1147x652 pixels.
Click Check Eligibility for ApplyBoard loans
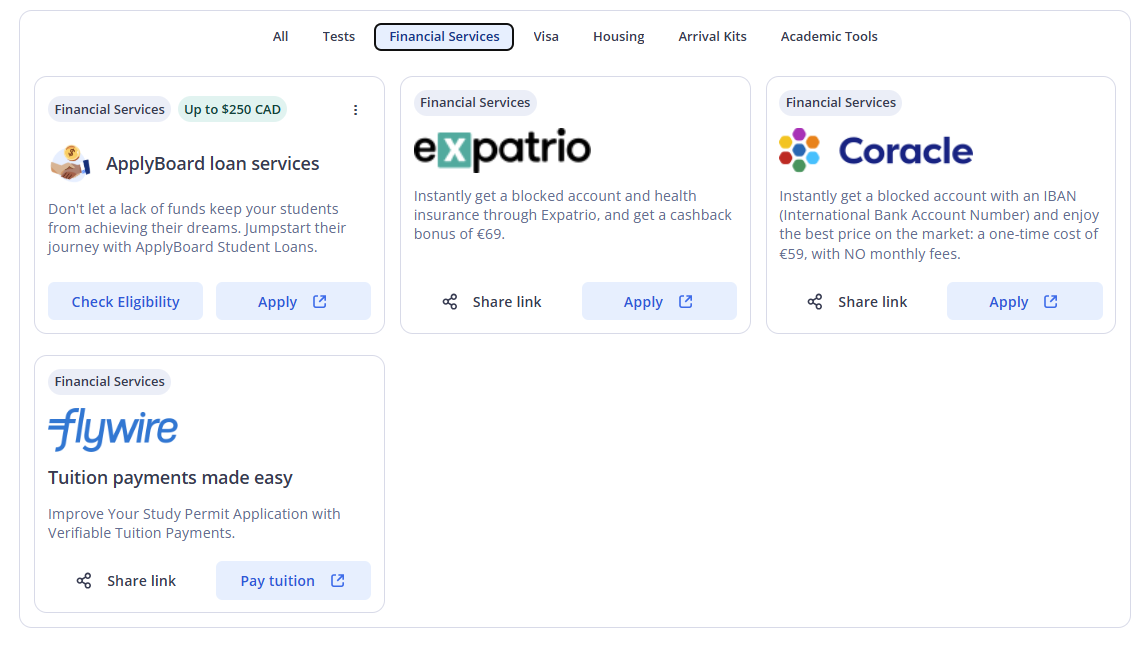125,301
